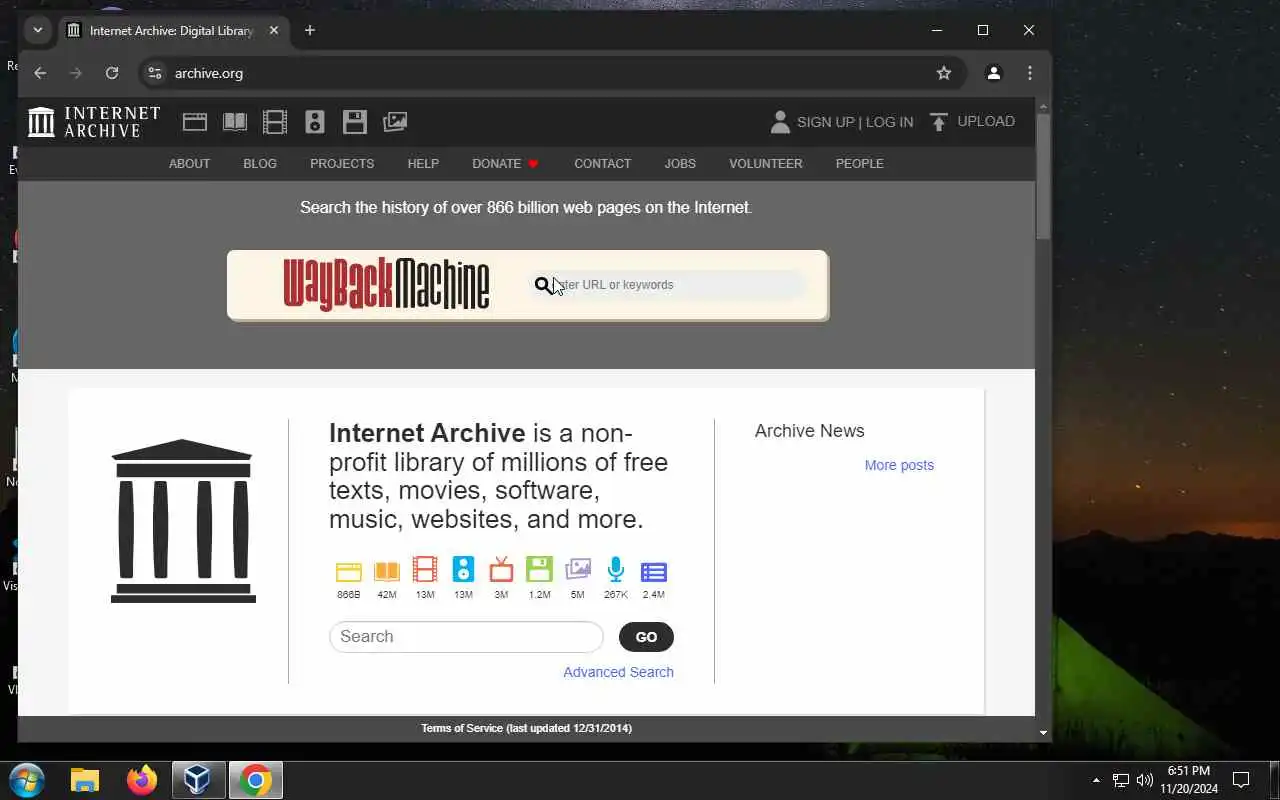Screen dimensions: 1280x800
Task: Open the Texts book icon in top nav
Action: (235, 122)
